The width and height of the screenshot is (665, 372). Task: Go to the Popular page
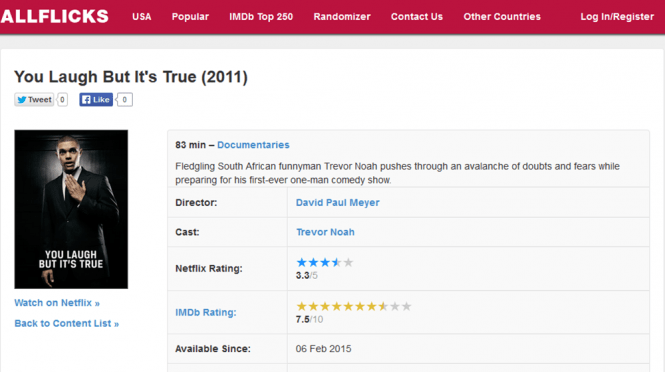190,17
